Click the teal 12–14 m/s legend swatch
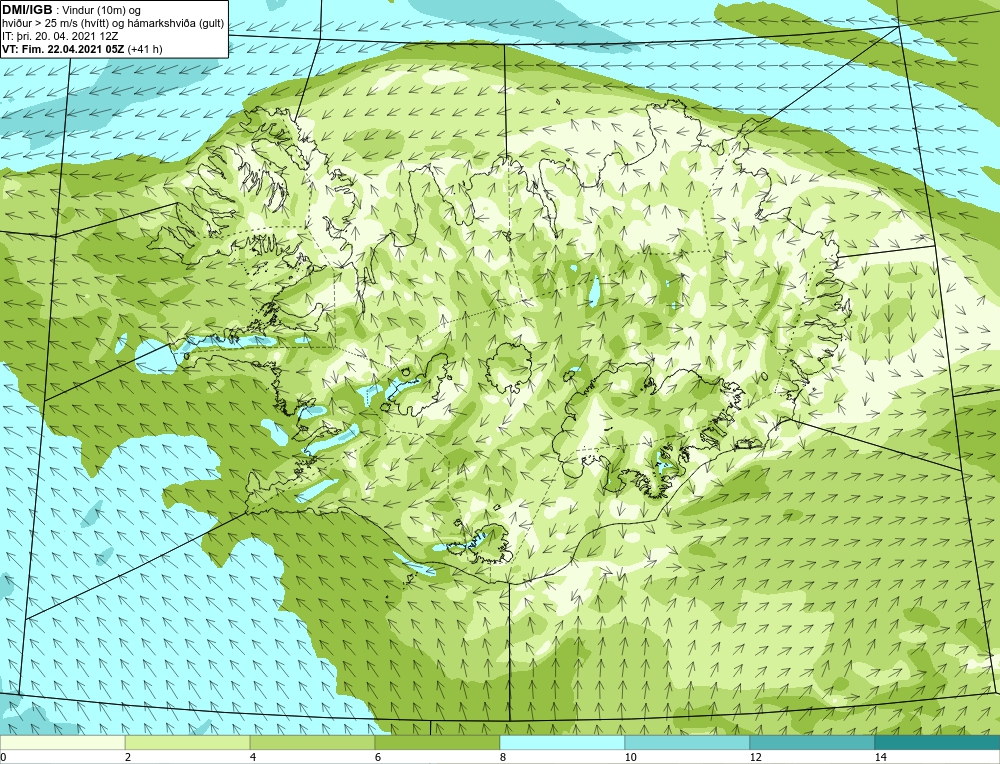The height and width of the screenshot is (764, 1000). click(x=812, y=742)
